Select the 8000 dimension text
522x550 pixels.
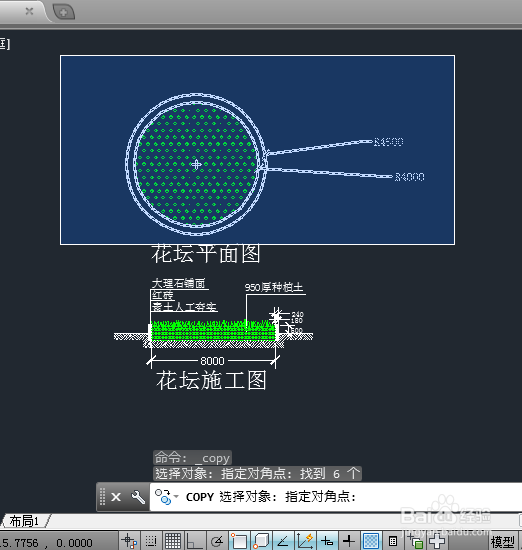pyautogui.click(x=212, y=361)
